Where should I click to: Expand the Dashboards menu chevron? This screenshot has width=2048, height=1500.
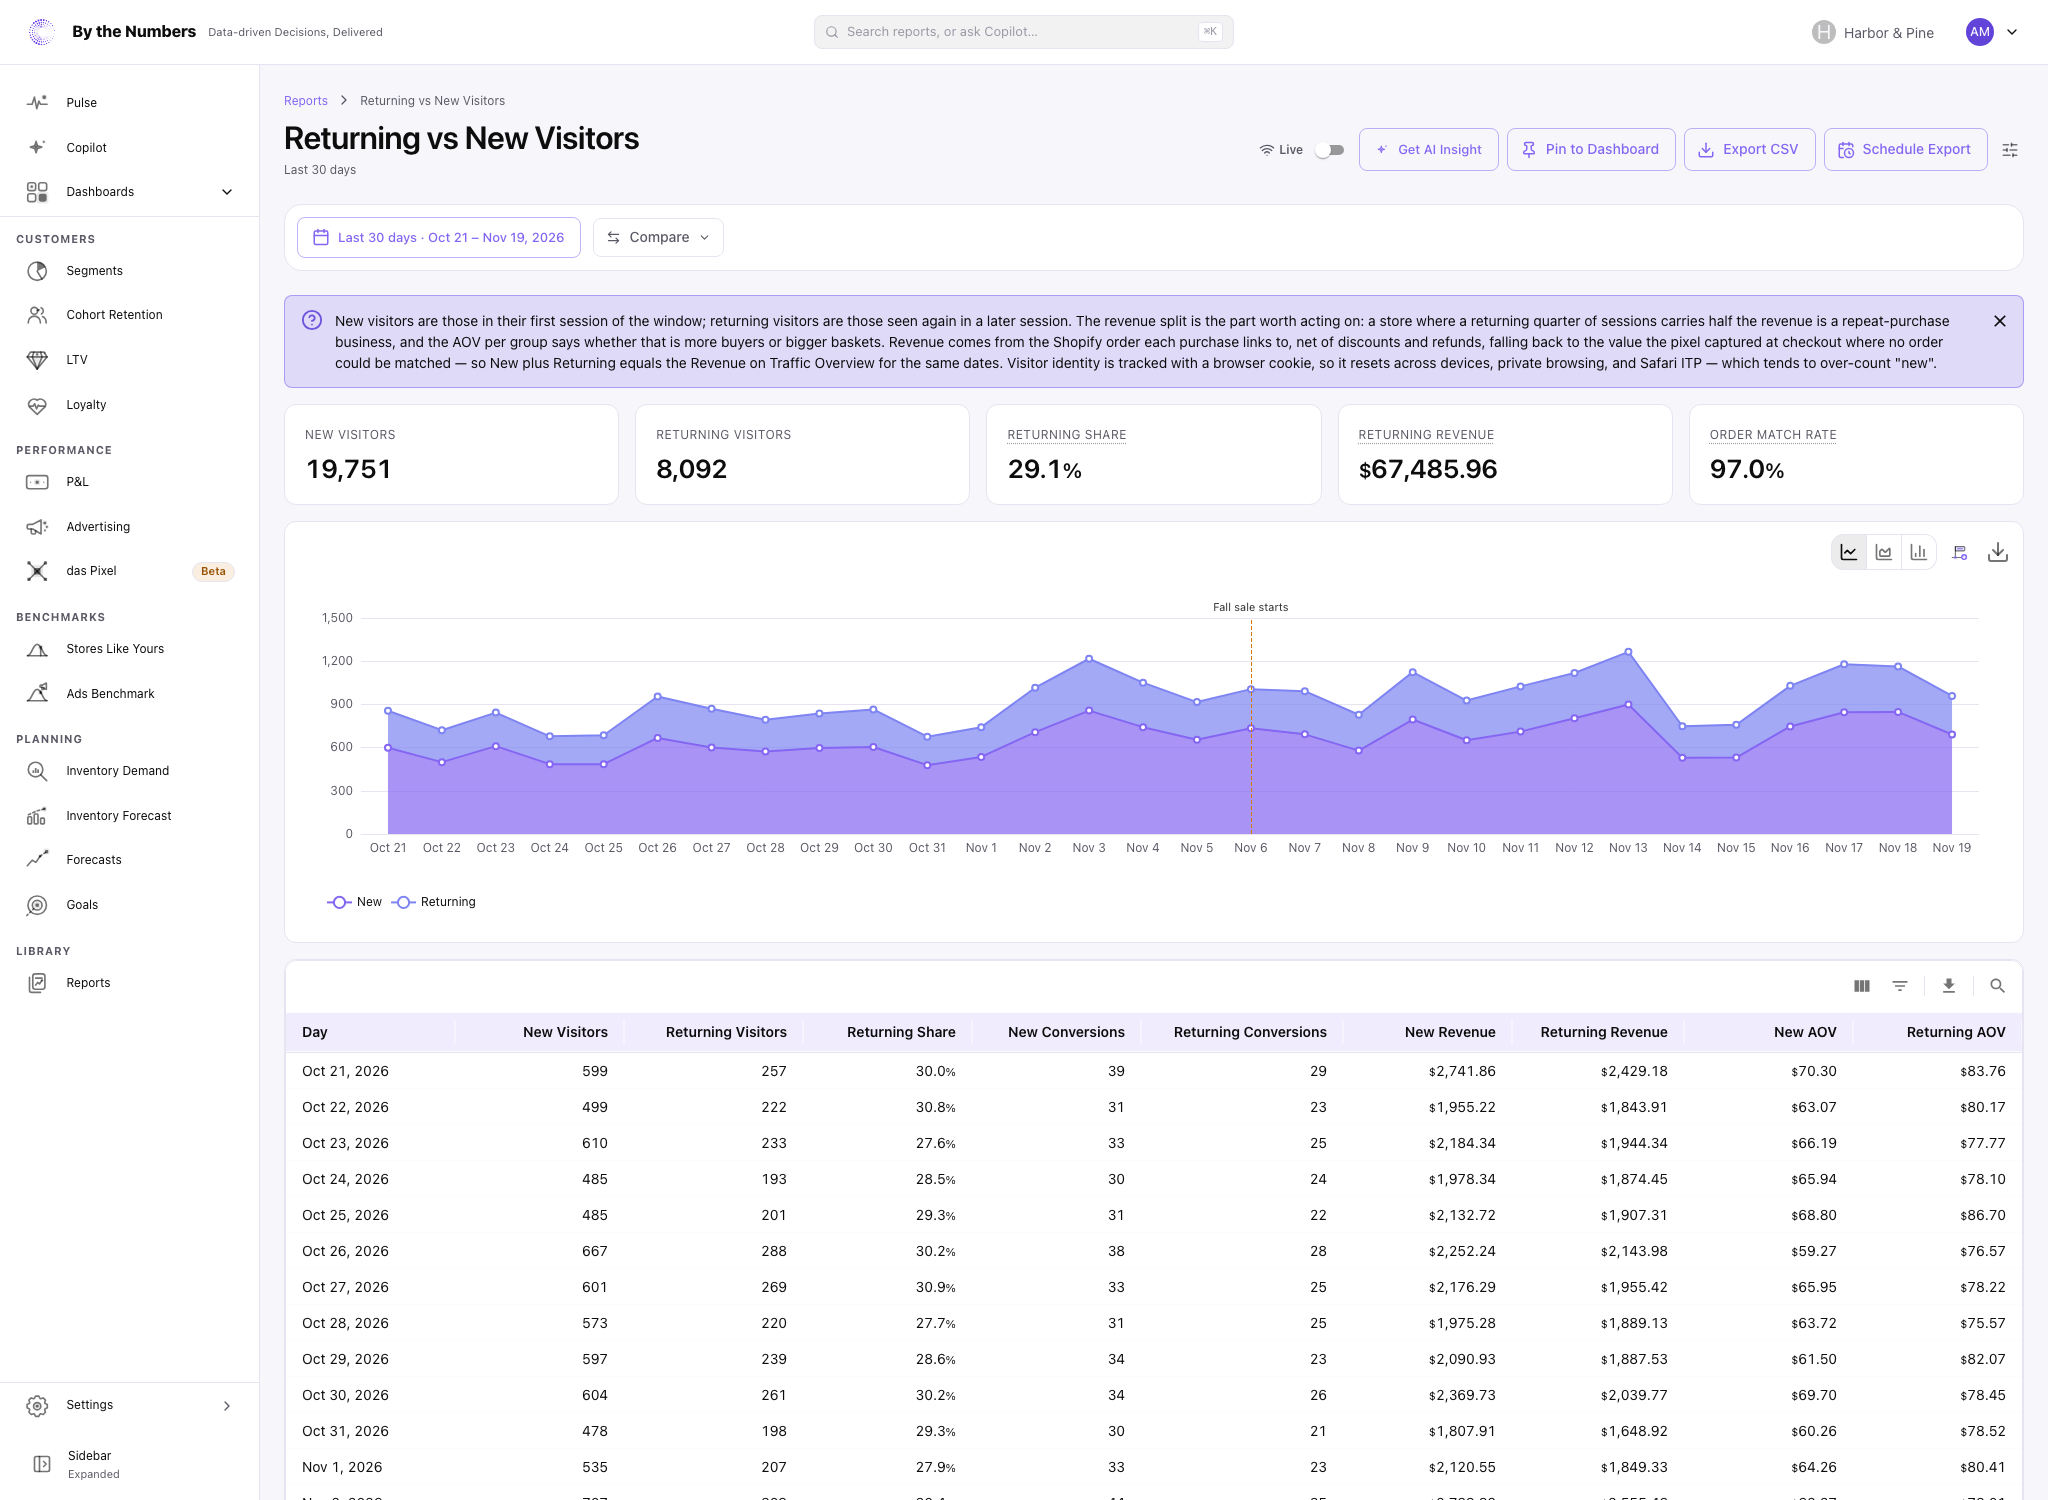(x=227, y=192)
